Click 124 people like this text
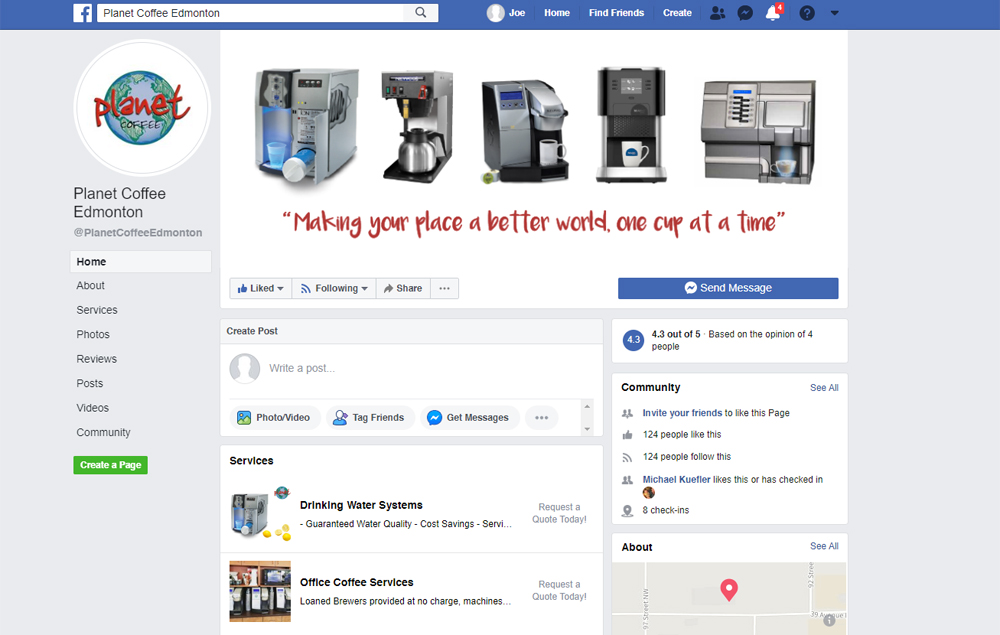The width and height of the screenshot is (1000, 635). click(x=682, y=435)
